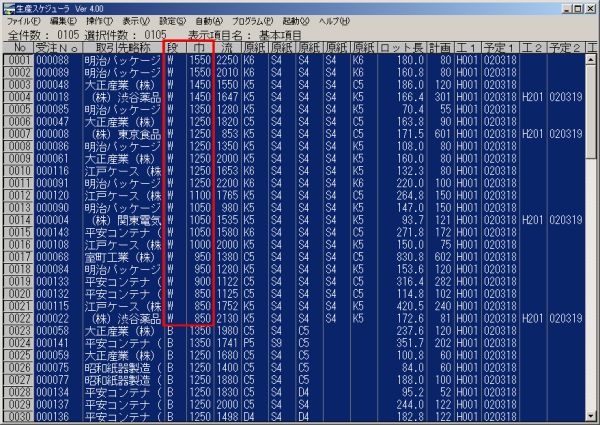Click lot length value 351.7

pyautogui.click(x=411, y=343)
